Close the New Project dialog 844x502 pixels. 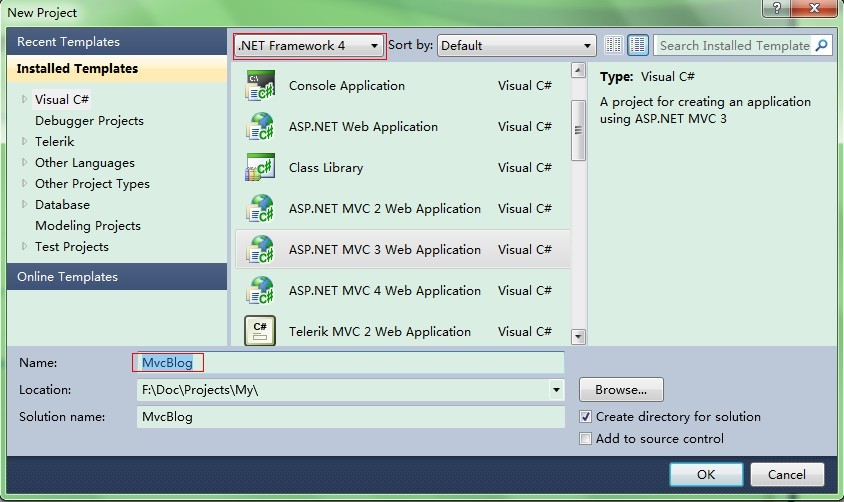[814, 8]
